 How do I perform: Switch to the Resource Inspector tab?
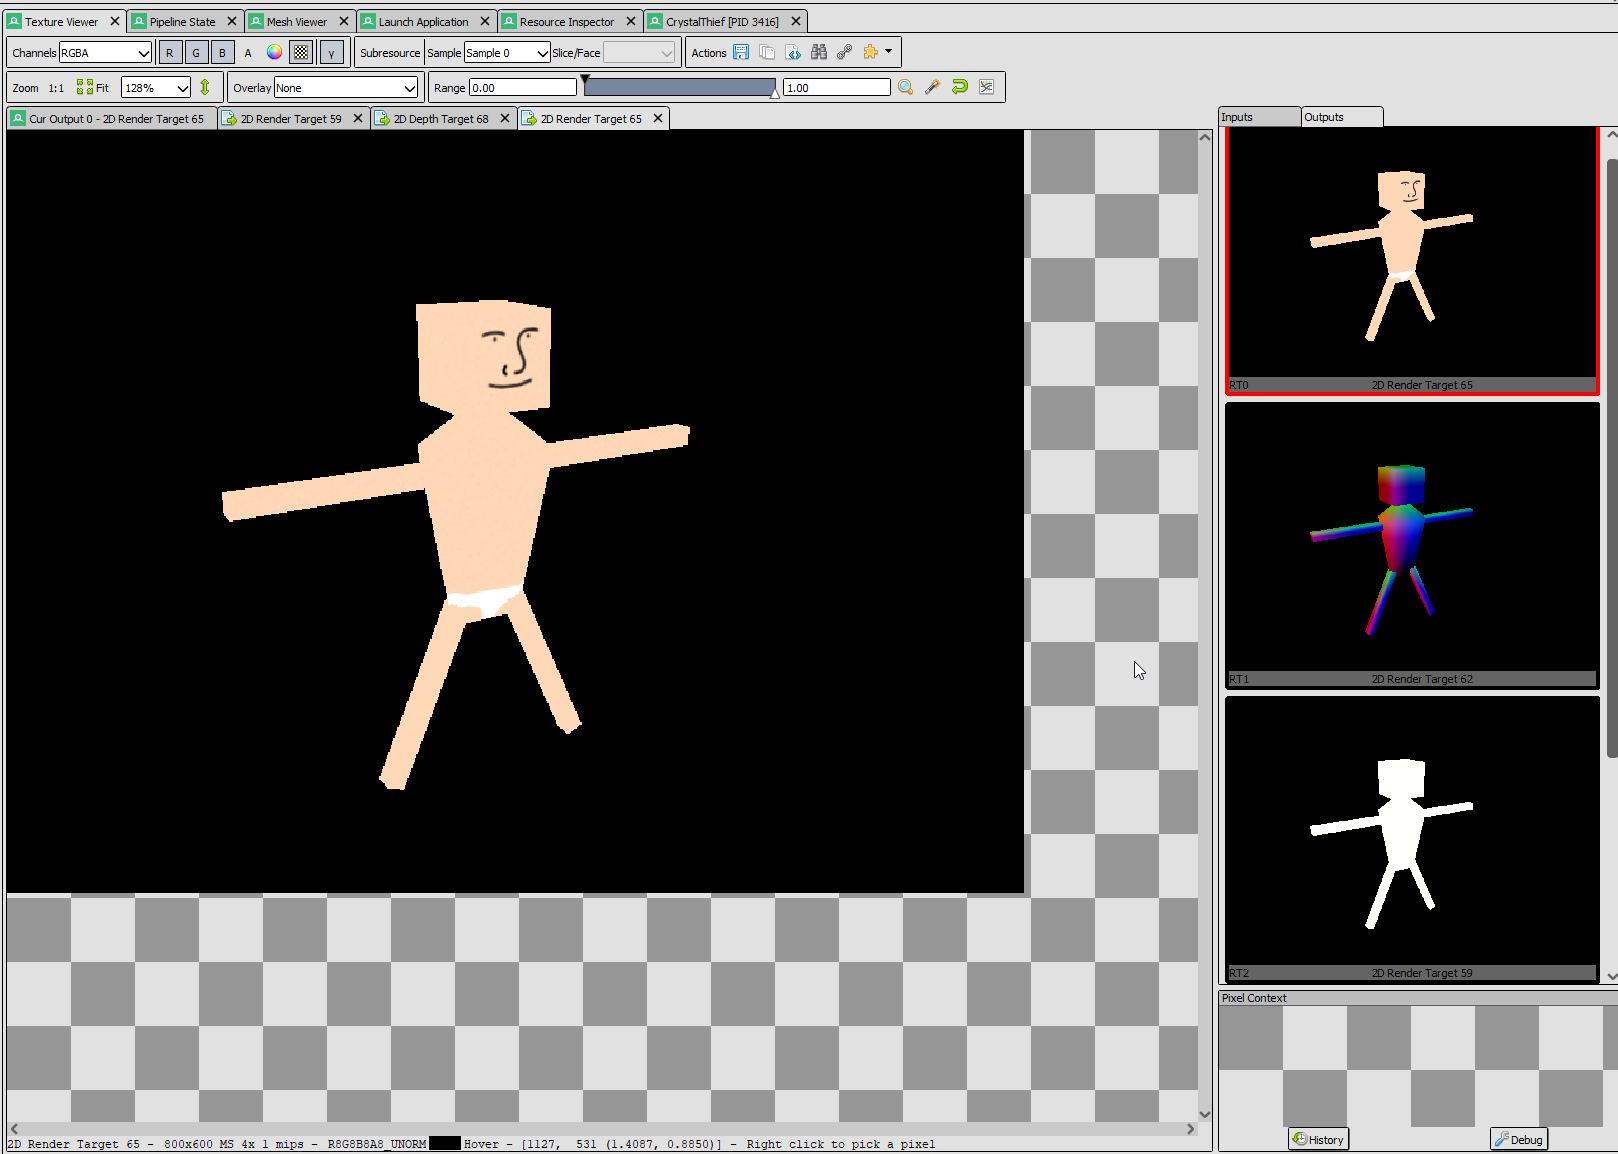point(567,22)
